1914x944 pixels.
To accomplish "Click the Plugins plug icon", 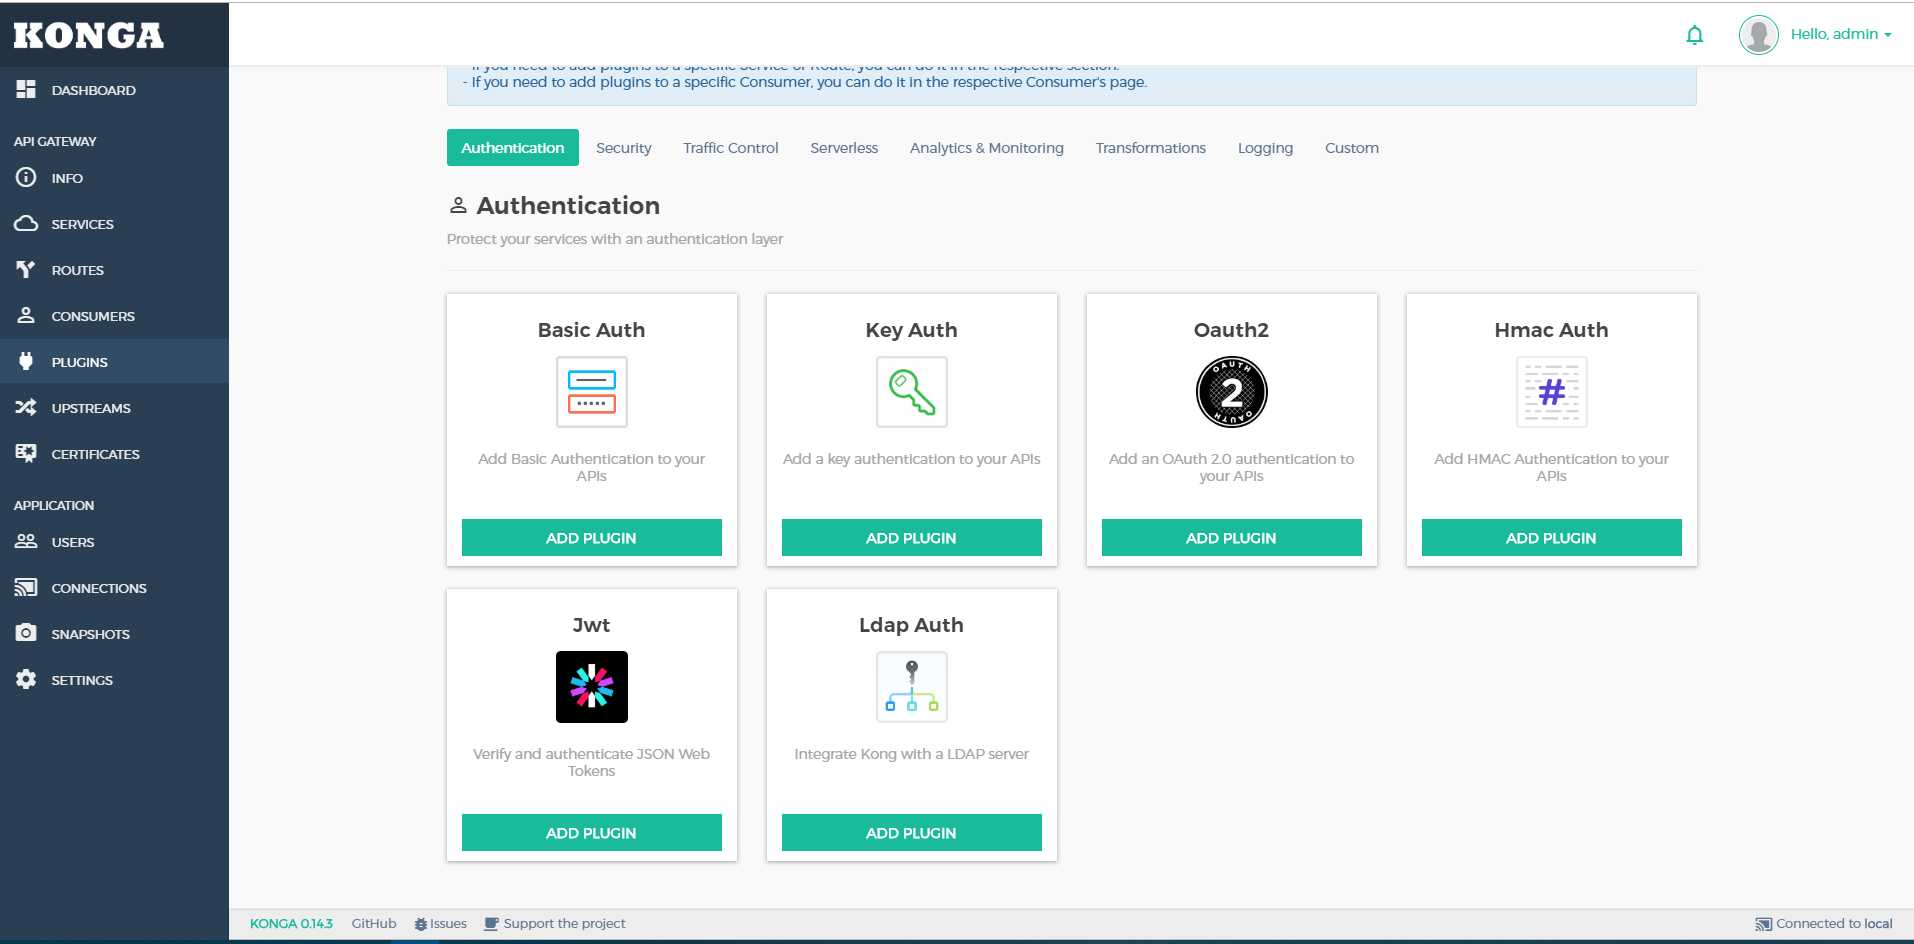I will point(26,361).
